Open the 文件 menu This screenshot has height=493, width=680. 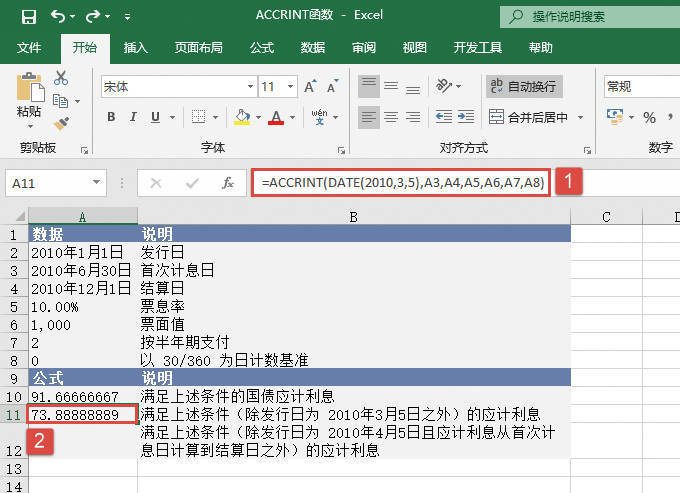pos(29,47)
